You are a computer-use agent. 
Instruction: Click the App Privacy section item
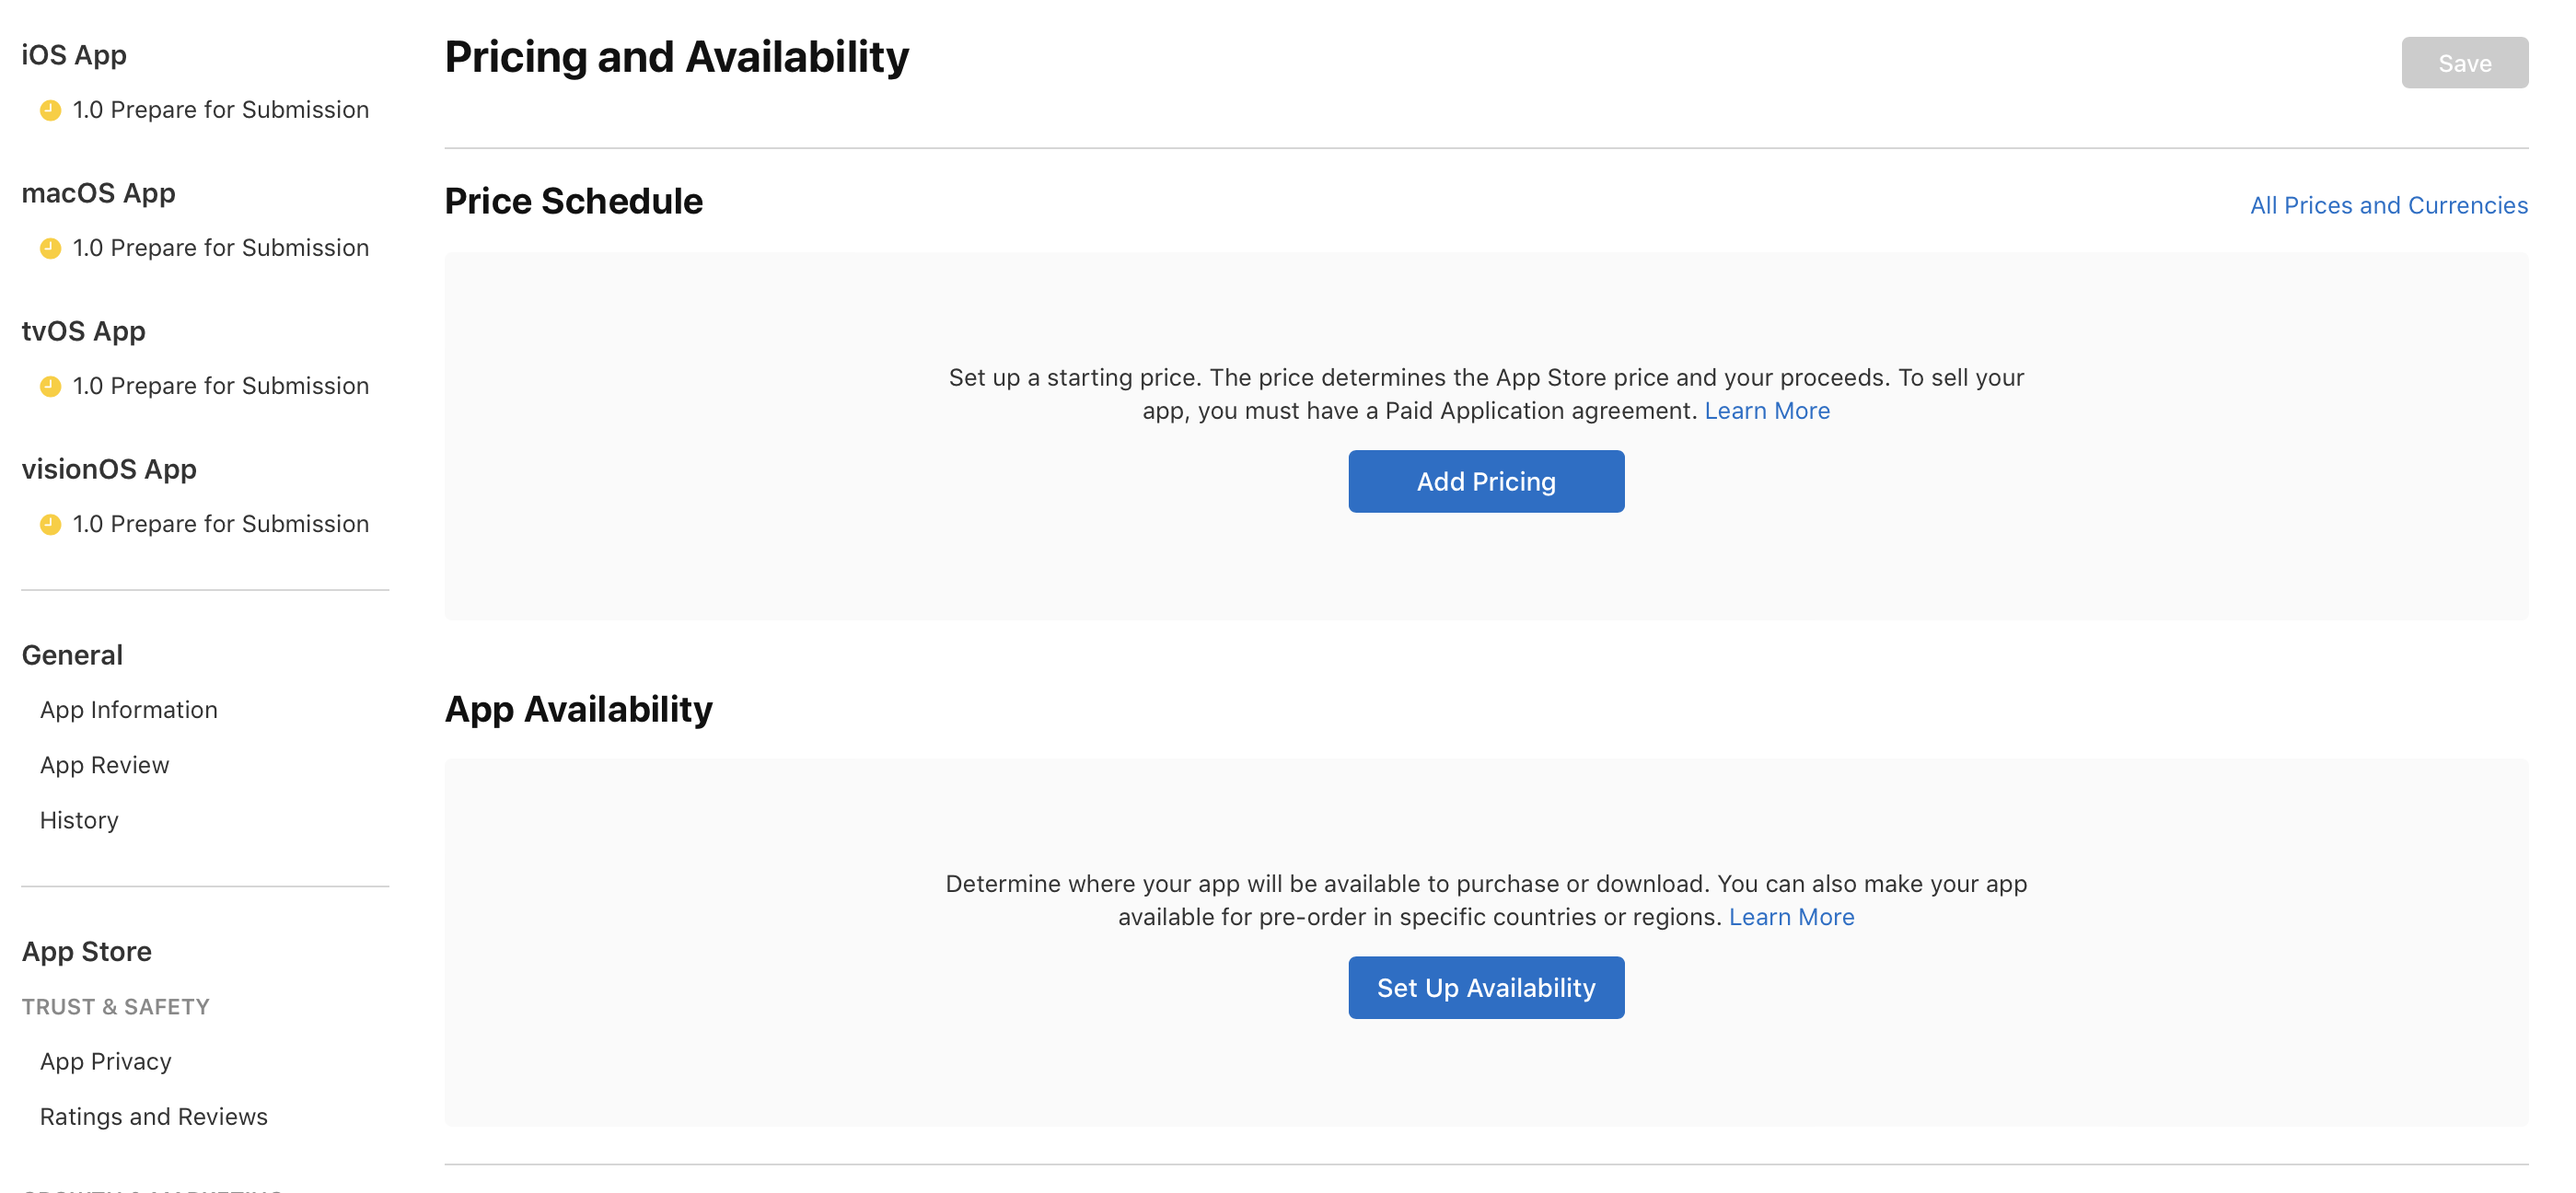(x=105, y=1060)
